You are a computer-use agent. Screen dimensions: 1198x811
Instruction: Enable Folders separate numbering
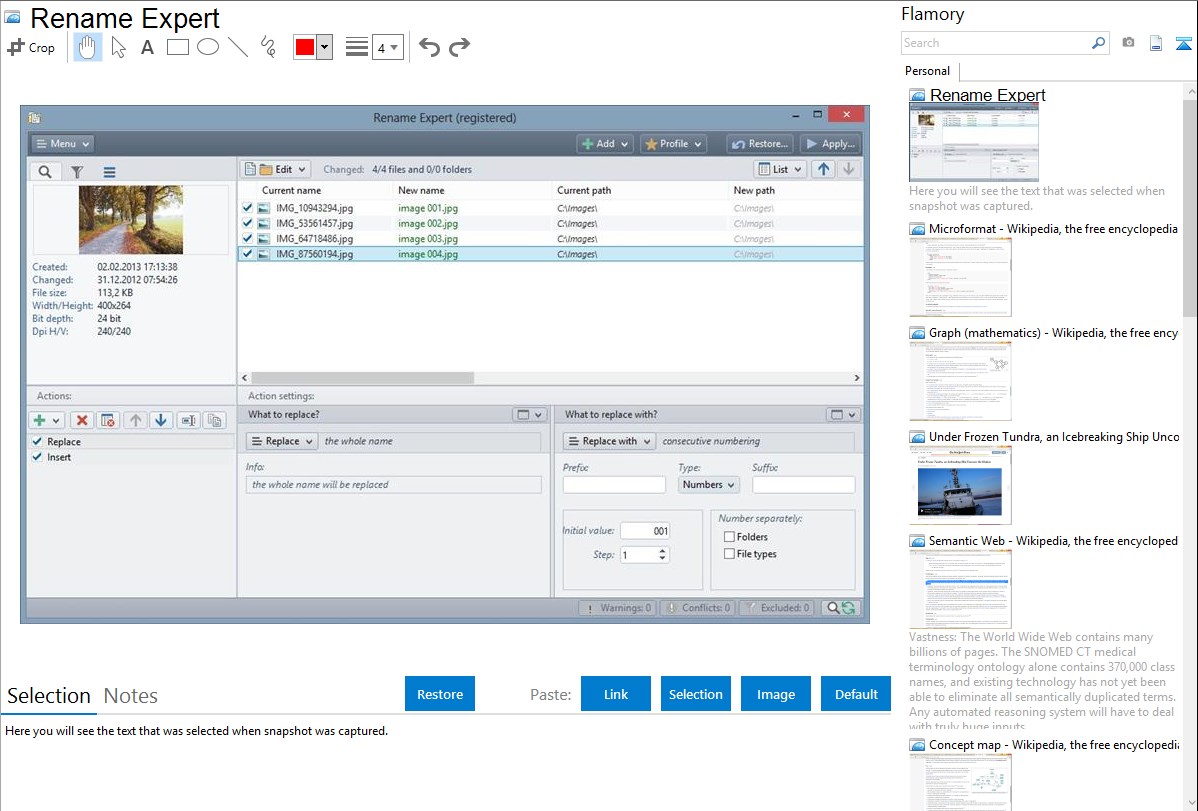pyautogui.click(x=729, y=537)
